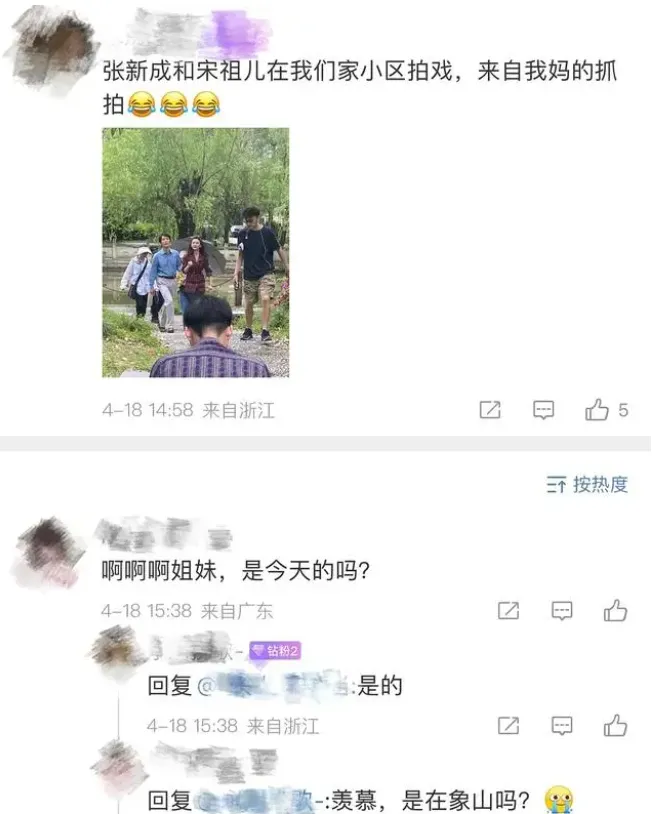Open the blurred username of the post author

pyautogui.click(x=200, y=32)
